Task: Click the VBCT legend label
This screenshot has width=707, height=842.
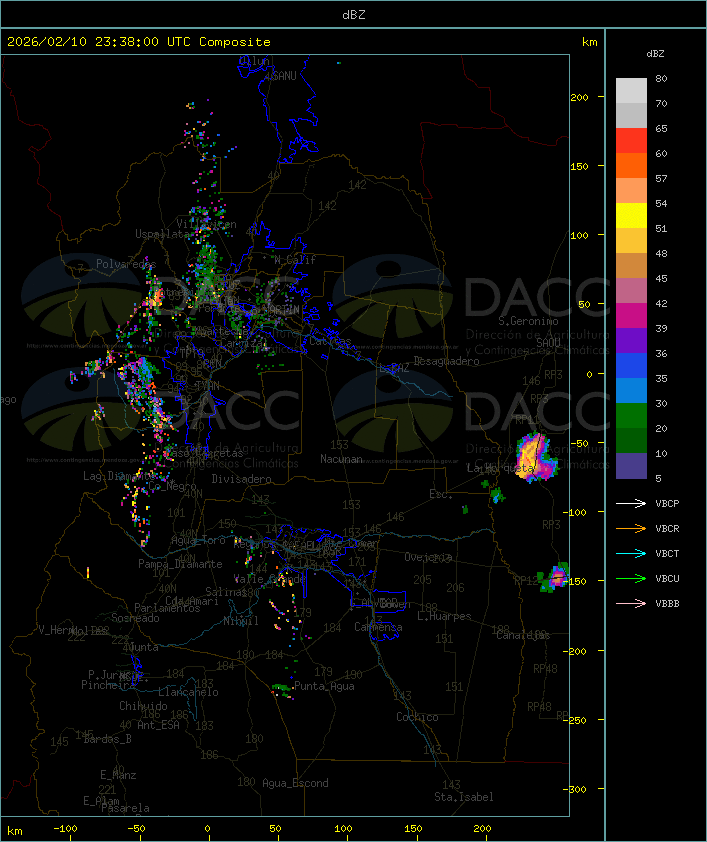Action: [667, 554]
